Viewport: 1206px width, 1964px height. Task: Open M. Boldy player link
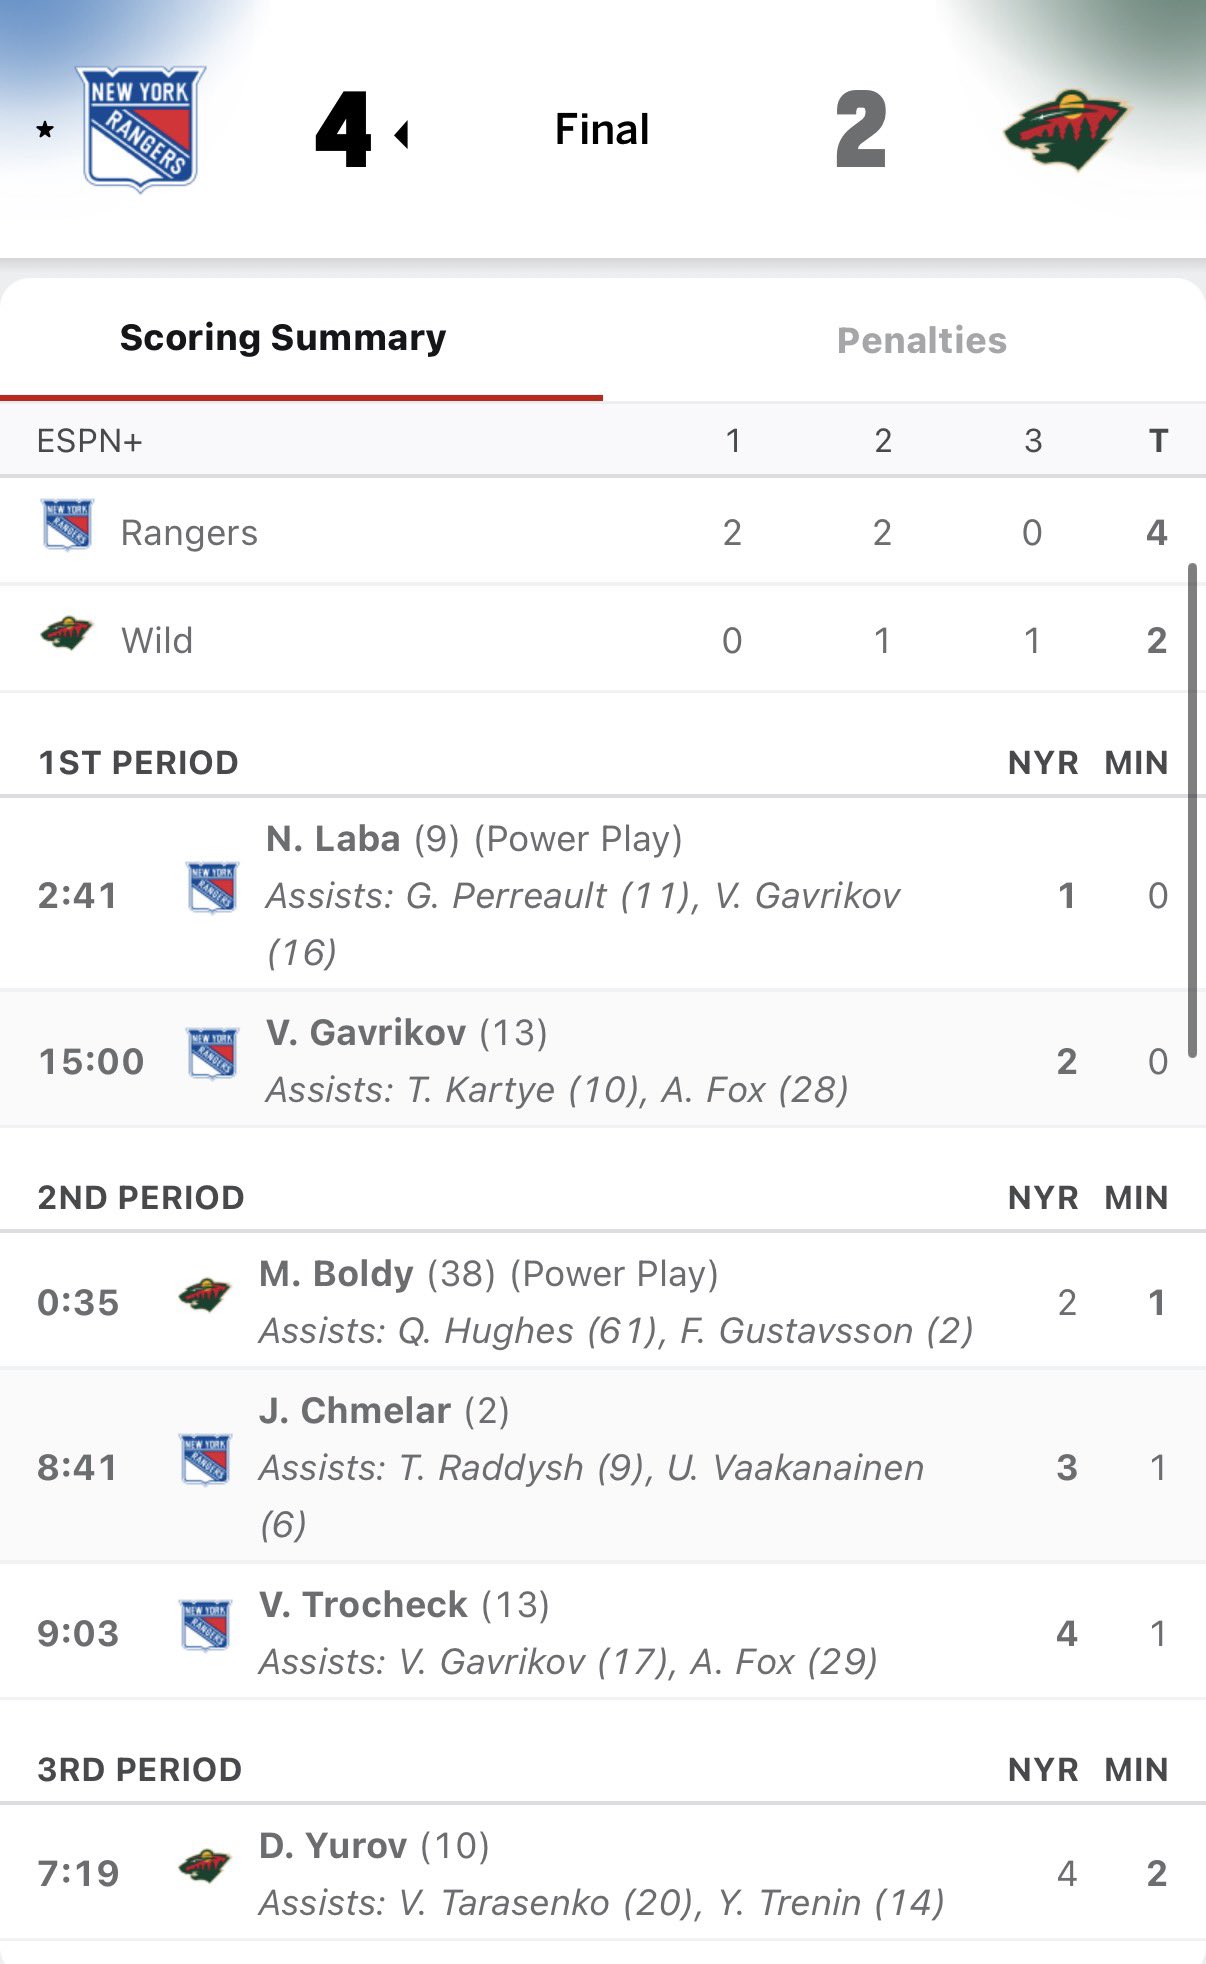pyautogui.click(x=336, y=1274)
